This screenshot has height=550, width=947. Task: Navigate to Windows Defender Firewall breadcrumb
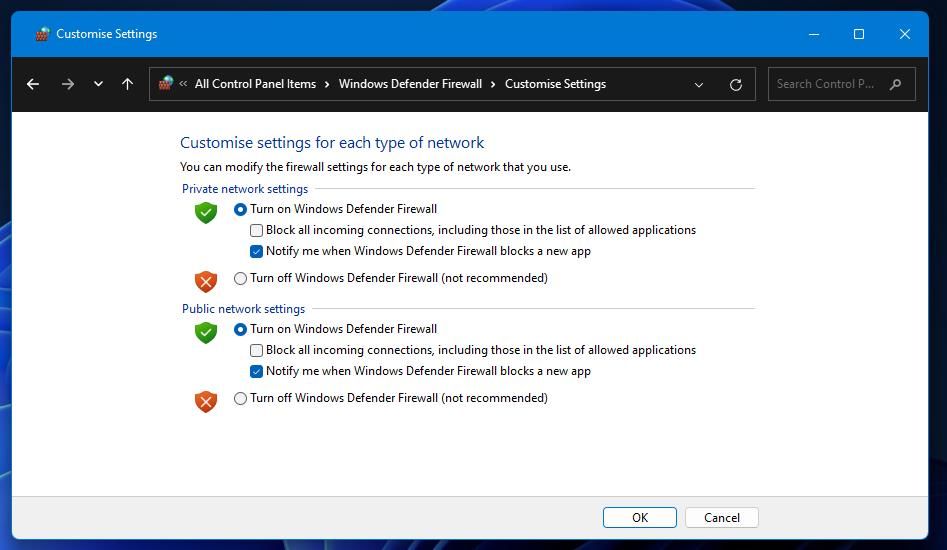click(x=410, y=84)
